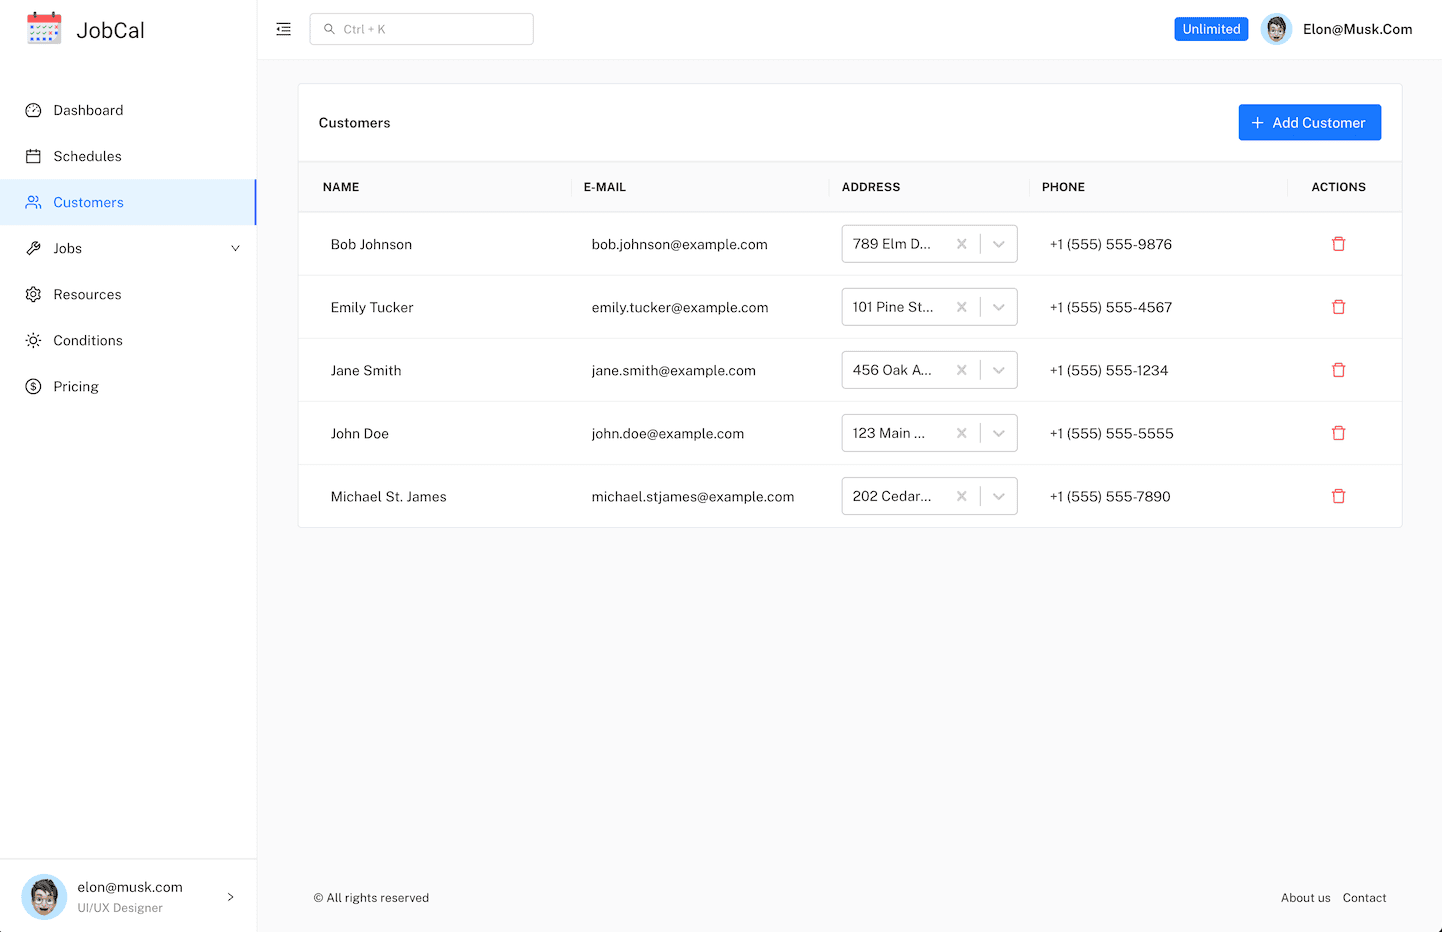The width and height of the screenshot is (1442, 932).
Task: Expand Michael St. James address dropdown
Action: pyautogui.click(x=998, y=496)
